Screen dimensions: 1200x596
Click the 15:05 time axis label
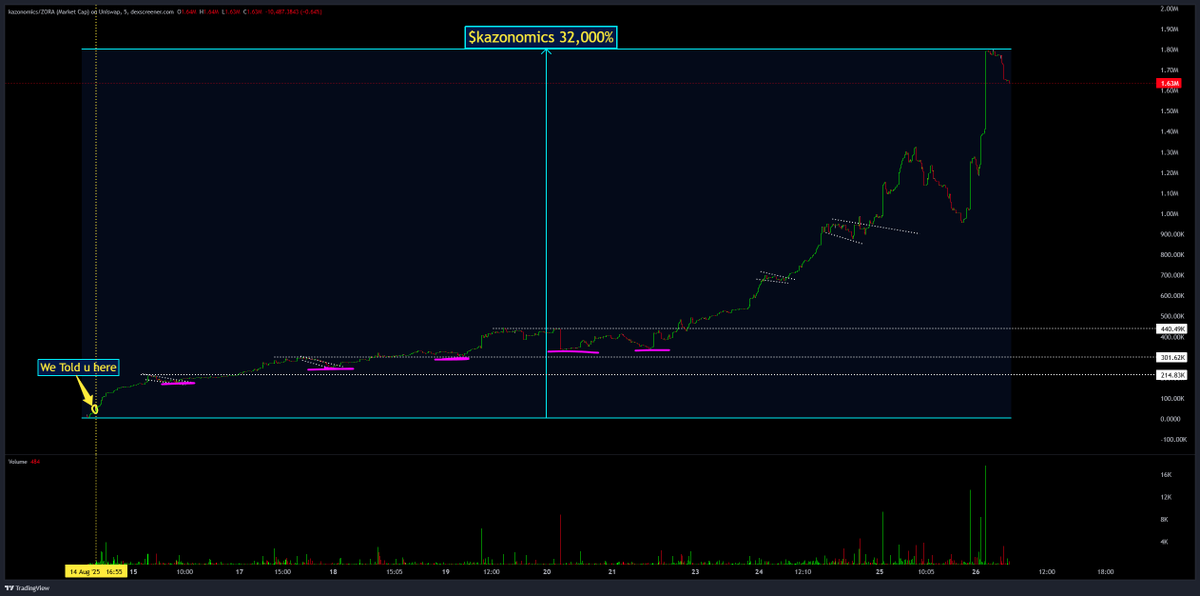pyautogui.click(x=394, y=573)
